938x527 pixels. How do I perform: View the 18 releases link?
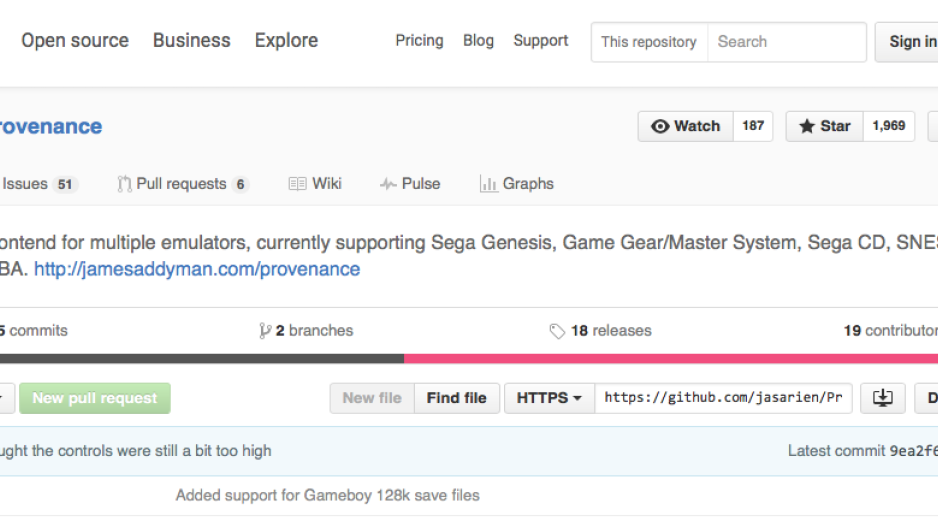coord(601,331)
